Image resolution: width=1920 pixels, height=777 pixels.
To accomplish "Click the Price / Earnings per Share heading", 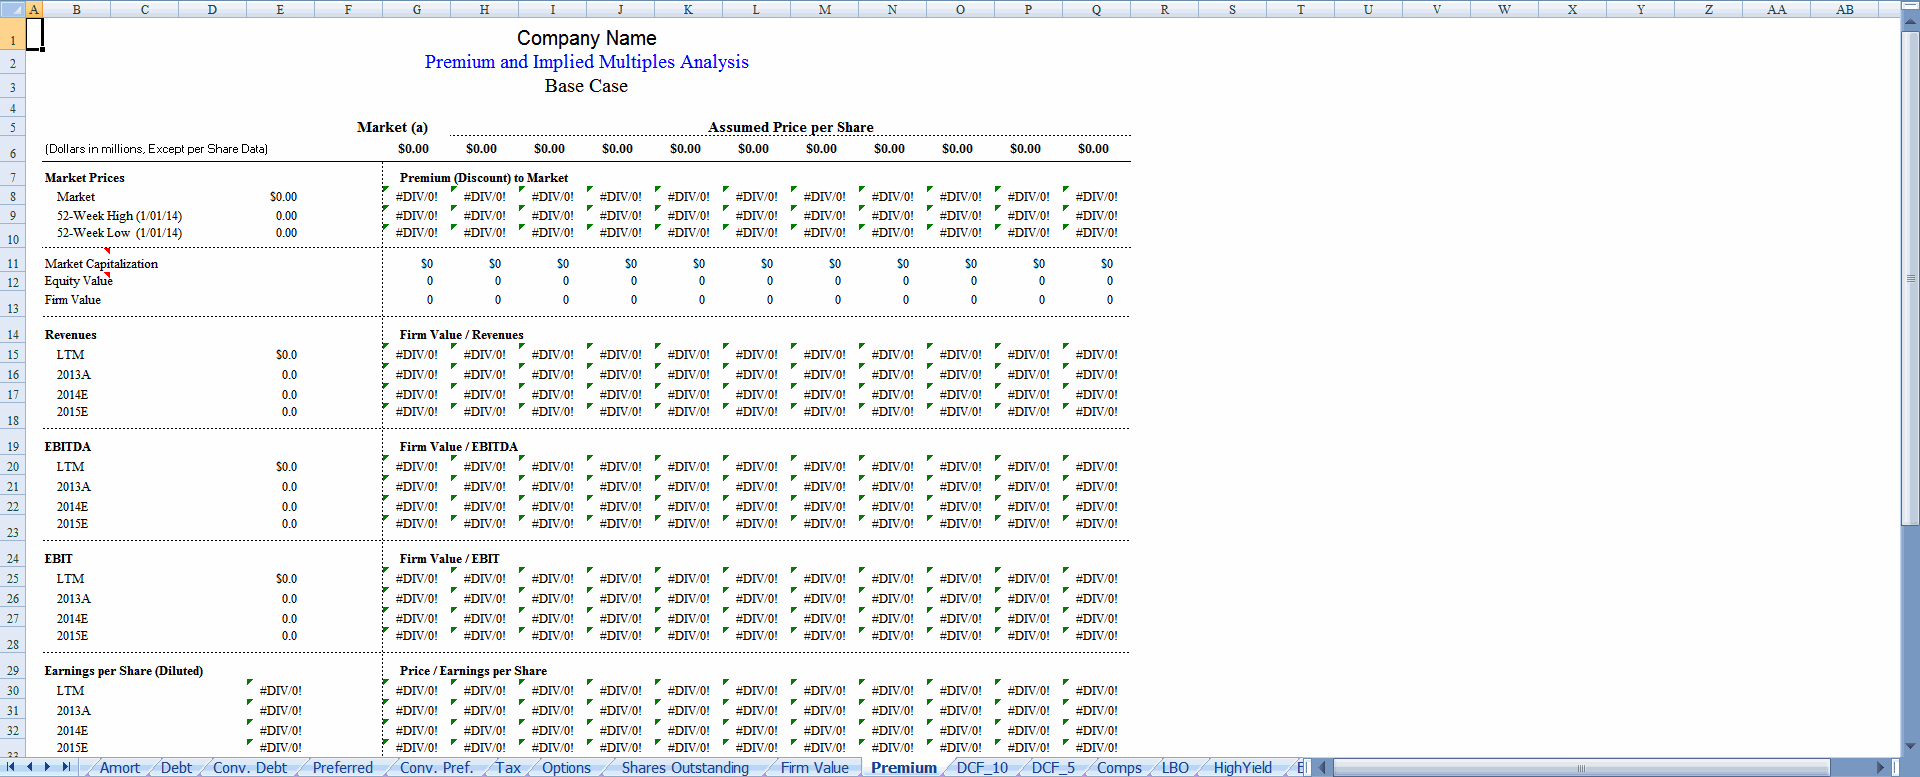I will (x=473, y=671).
